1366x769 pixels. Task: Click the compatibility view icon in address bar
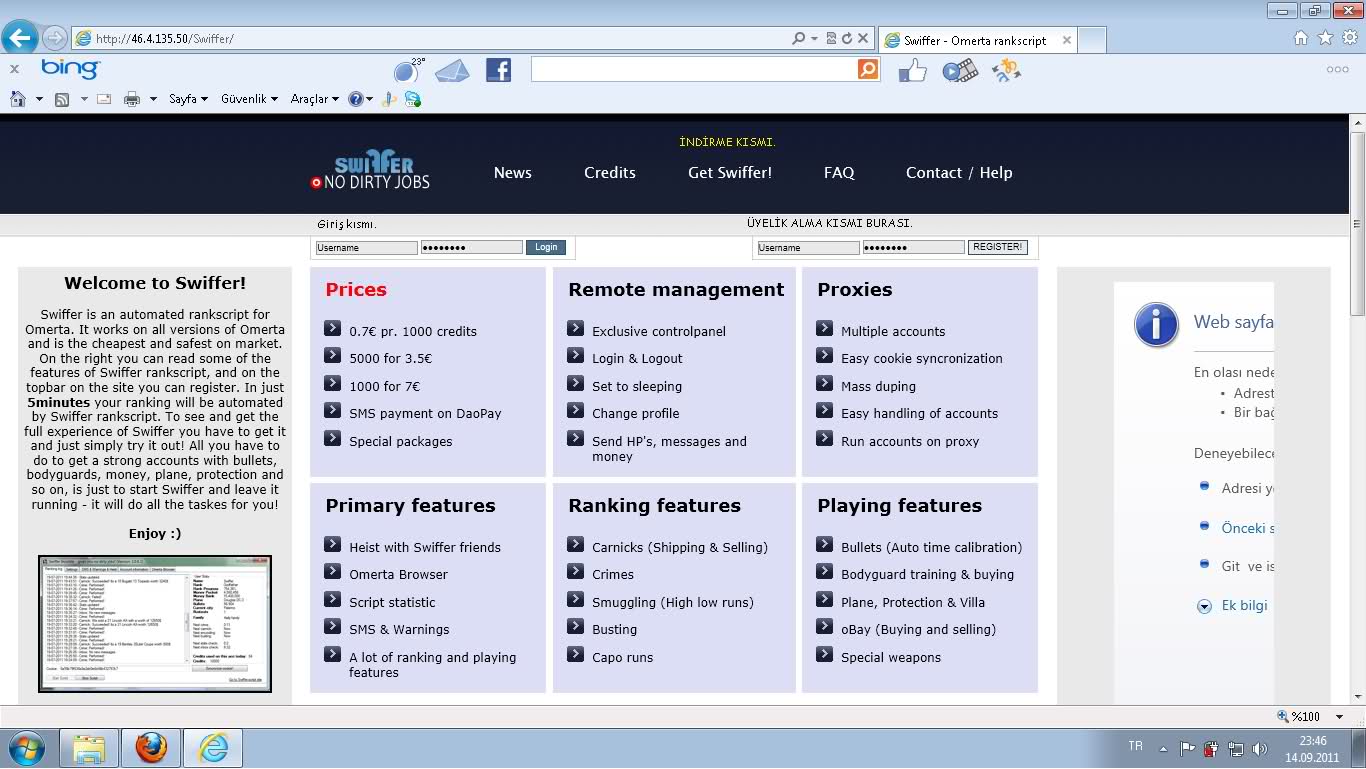(x=832, y=39)
